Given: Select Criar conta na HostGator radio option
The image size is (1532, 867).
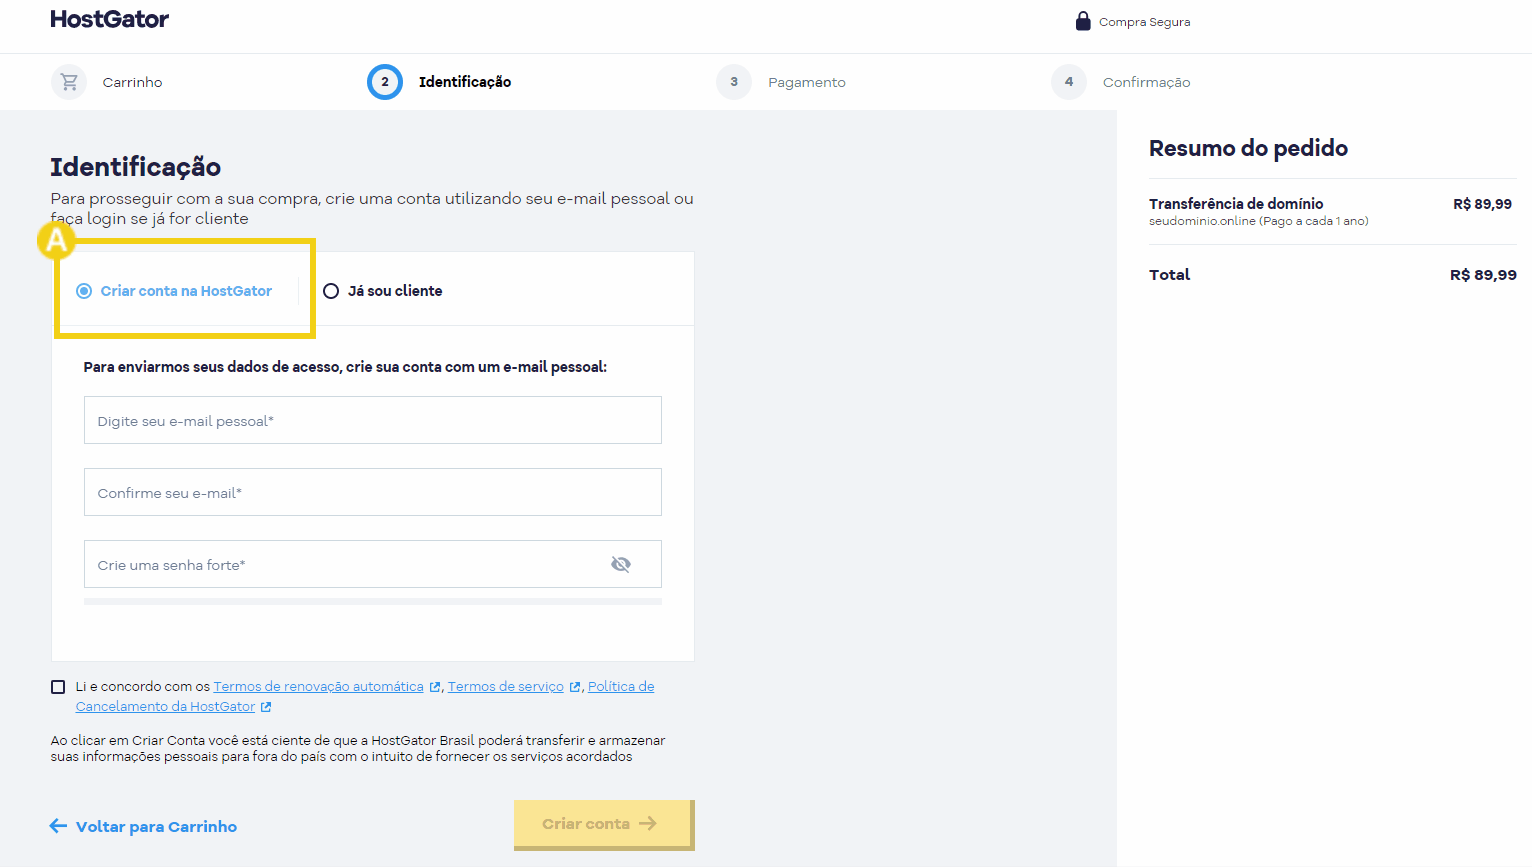Looking at the screenshot, I should (x=84, y=291).
